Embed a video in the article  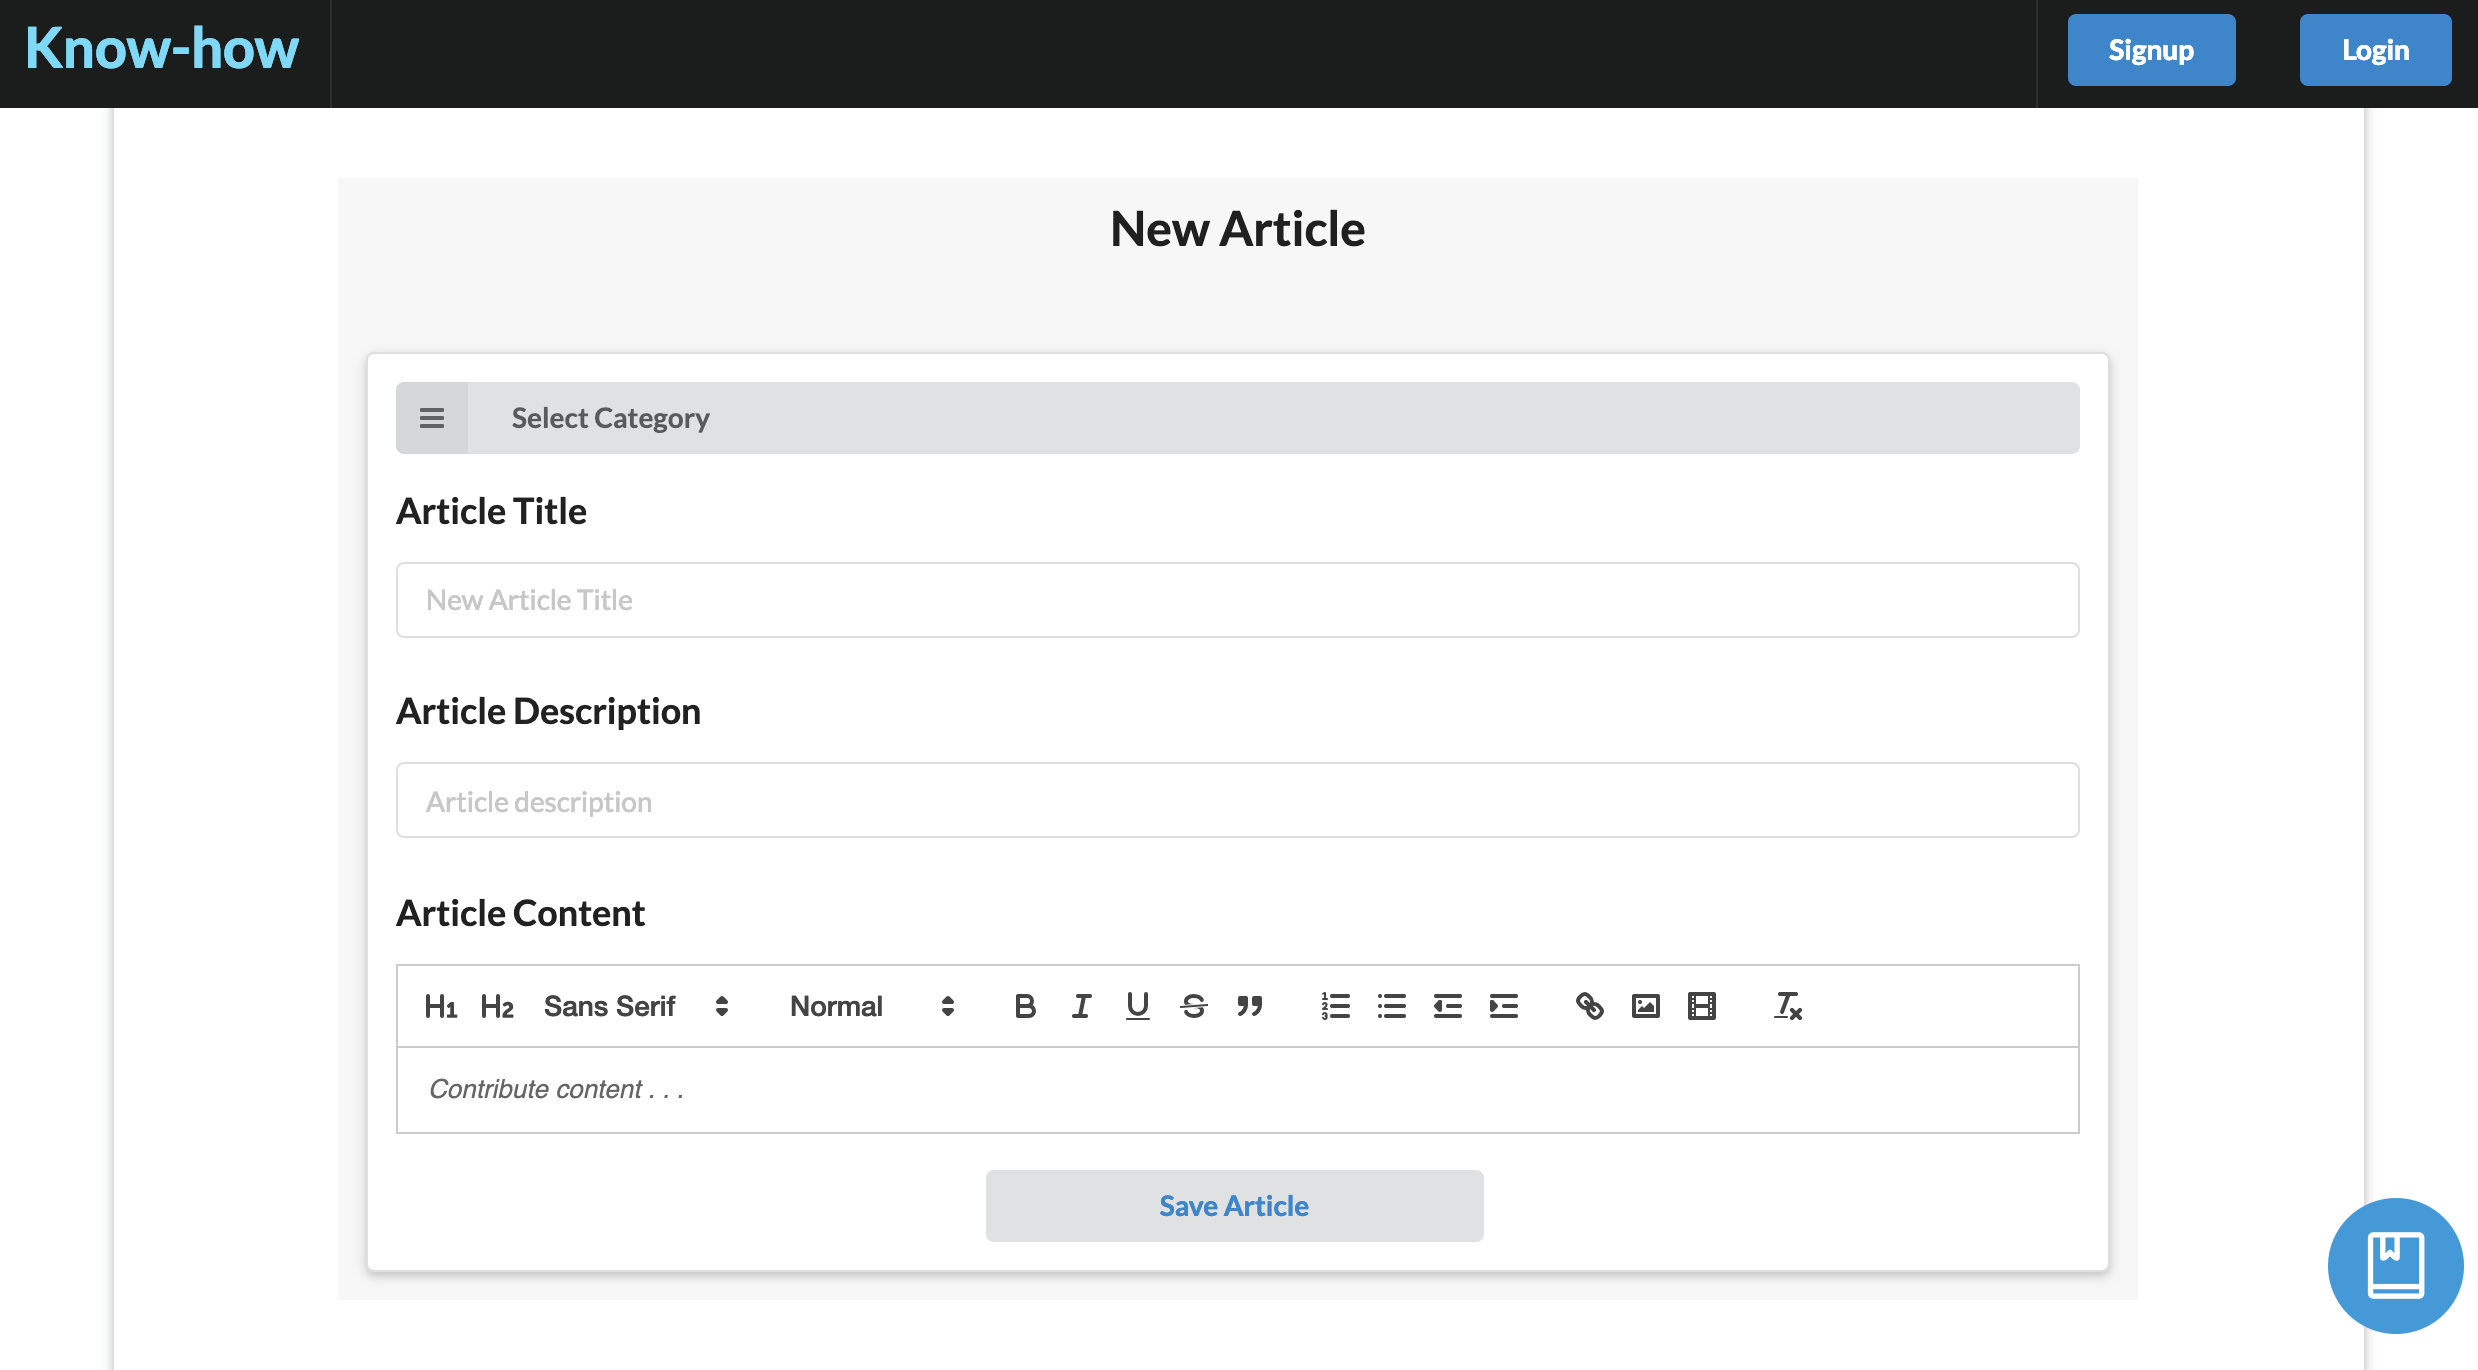[x=1701, y=1006]
